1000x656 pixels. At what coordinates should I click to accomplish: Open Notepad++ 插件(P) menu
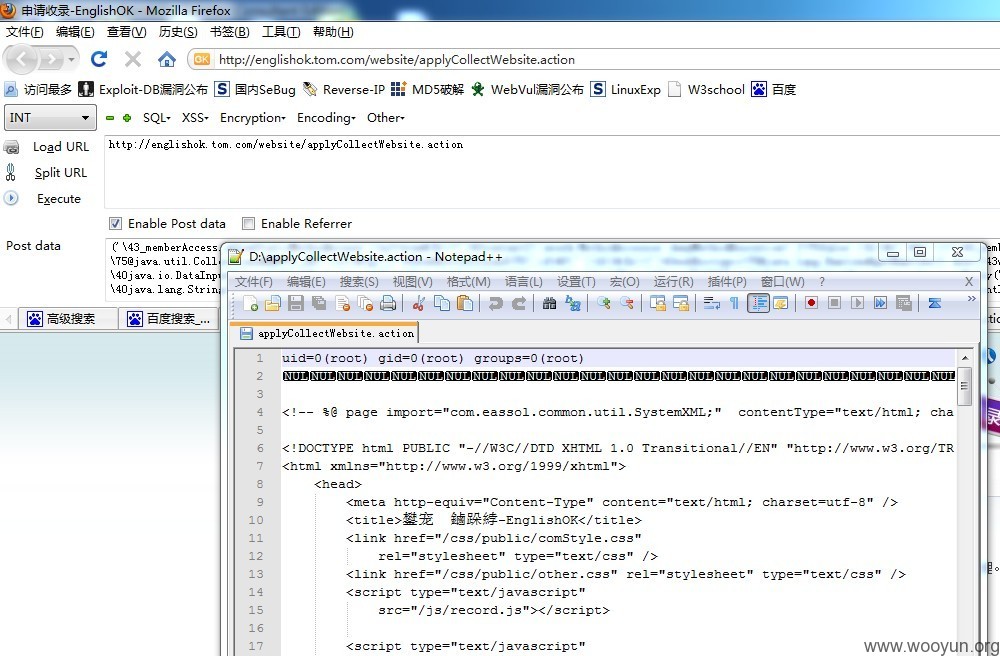point(726,282)
